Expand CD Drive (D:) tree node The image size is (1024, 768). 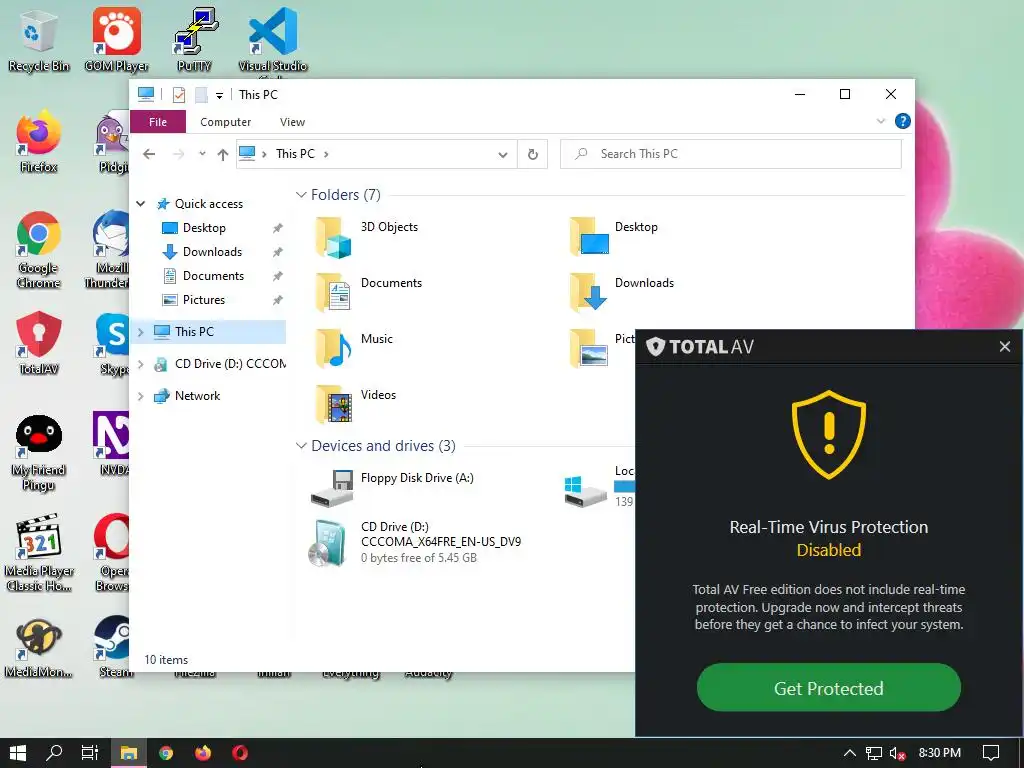tap(140, 364)
